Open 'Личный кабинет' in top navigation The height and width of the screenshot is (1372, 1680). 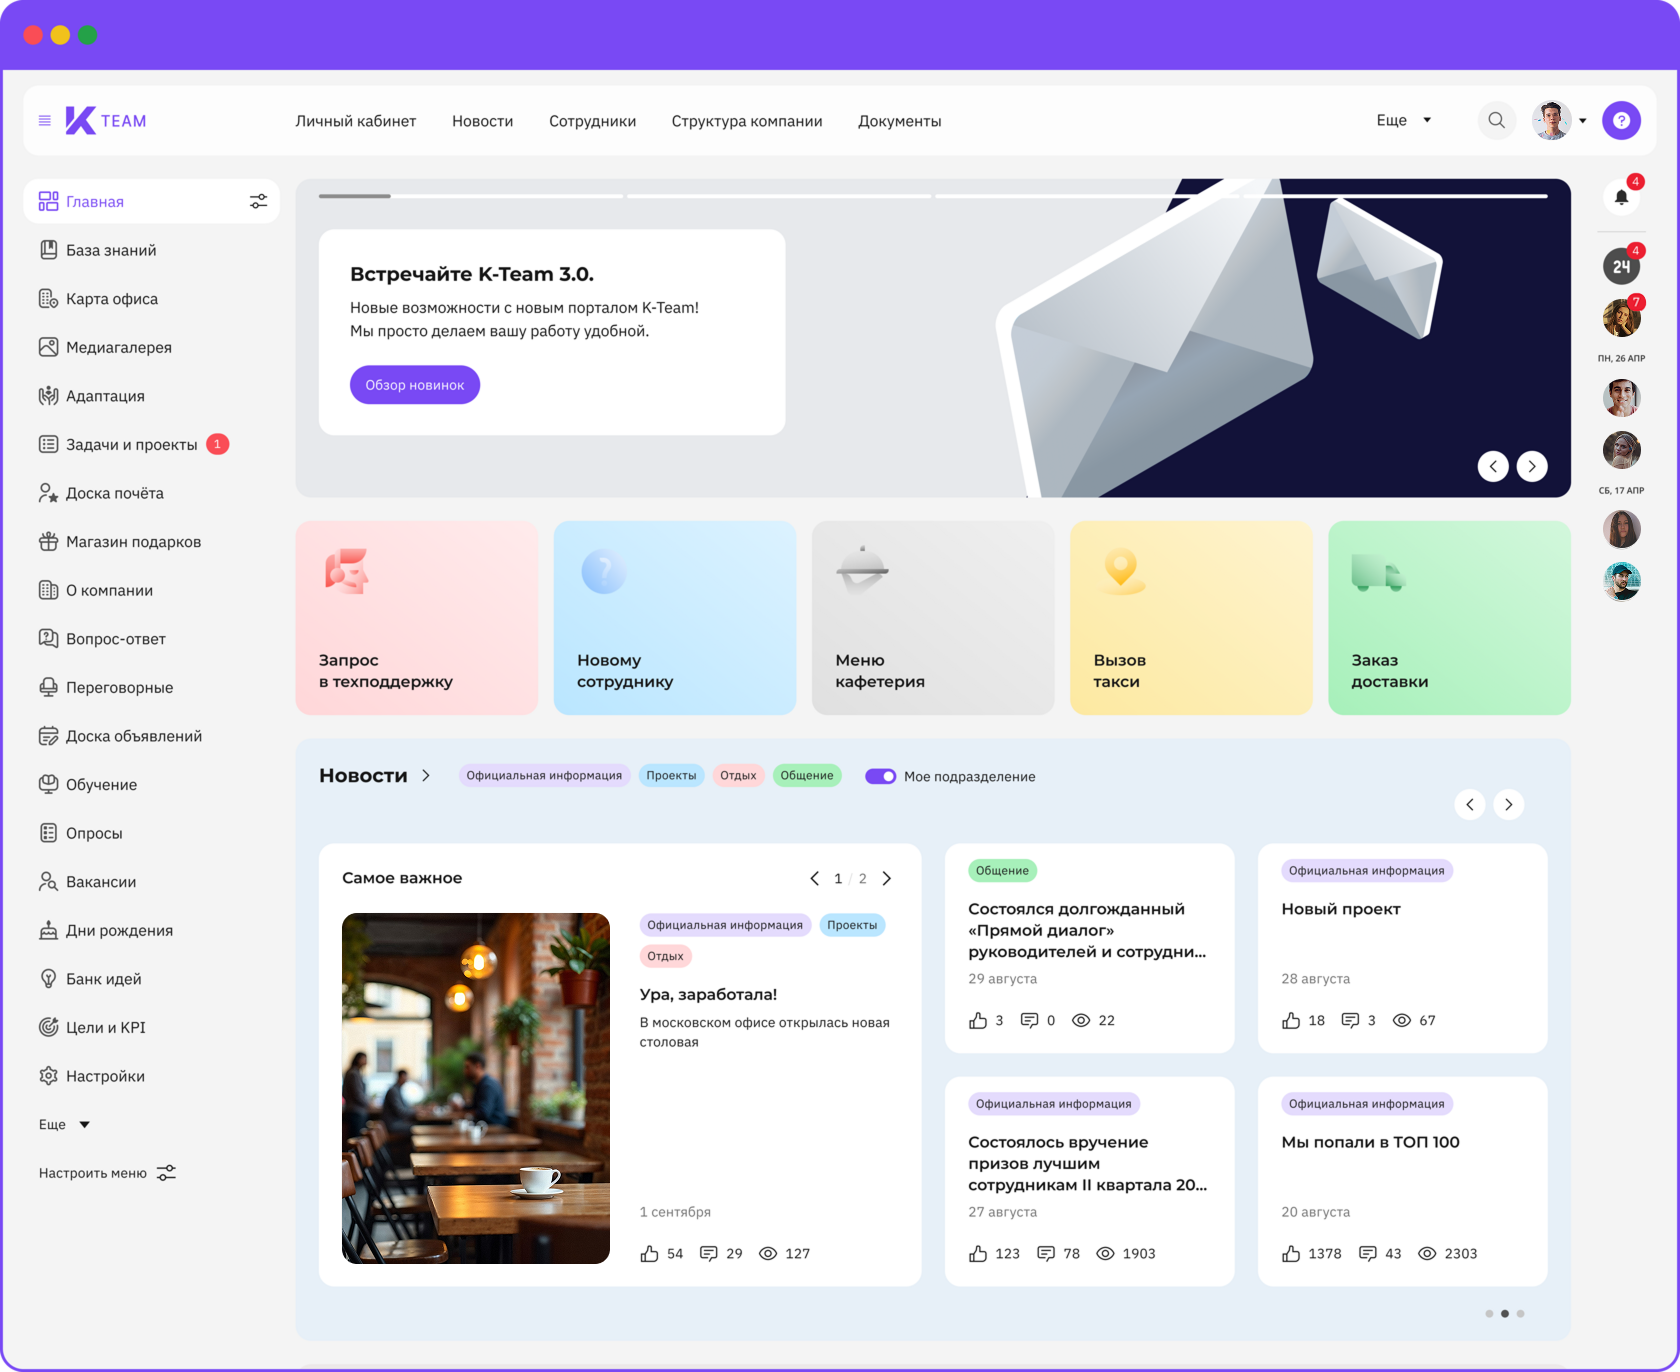coord(356,121)
